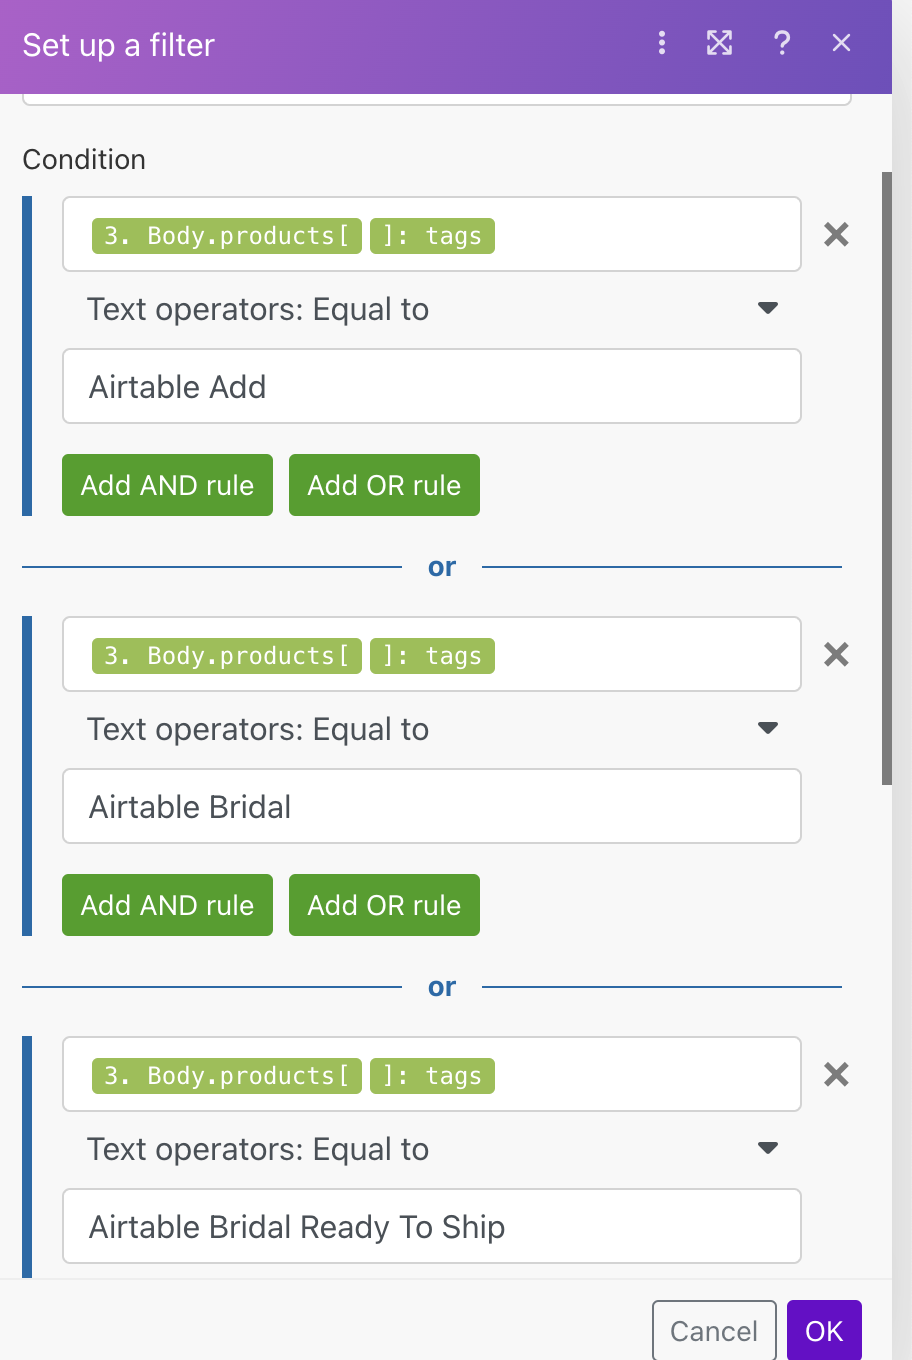Click Add OR rule under Airtable Add
The width and height of the screenshot is (912, 1360).
(x=384, y=485)
